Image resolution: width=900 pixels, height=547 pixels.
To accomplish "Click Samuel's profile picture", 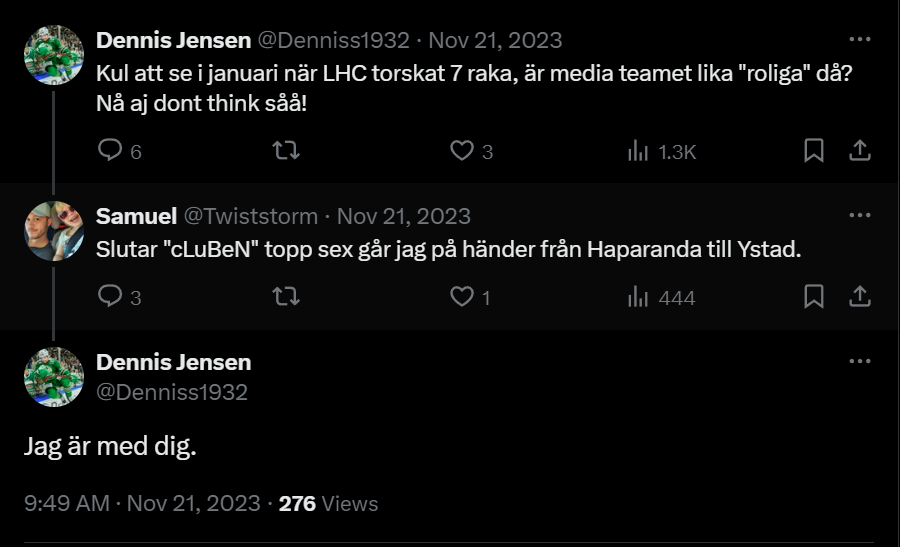I will point(54,231).
